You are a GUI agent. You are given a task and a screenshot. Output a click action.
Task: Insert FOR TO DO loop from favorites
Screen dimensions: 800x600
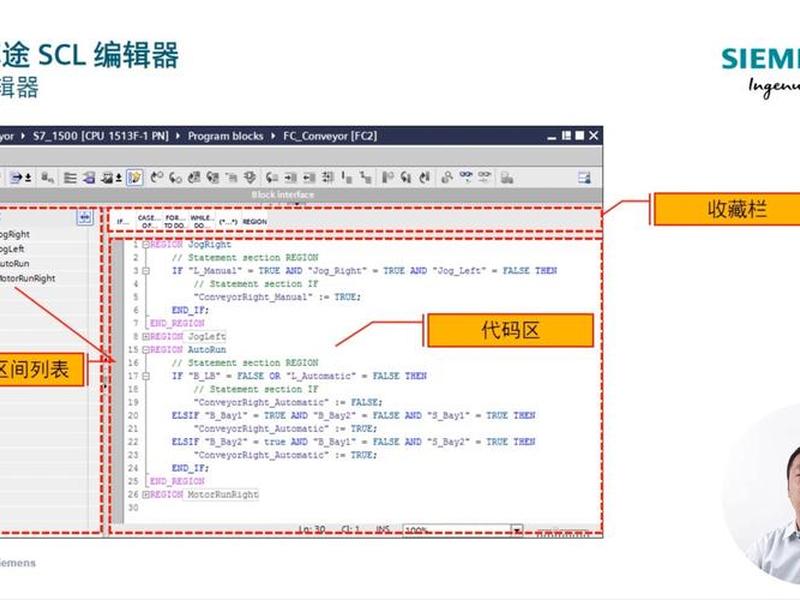coord(175,221)
